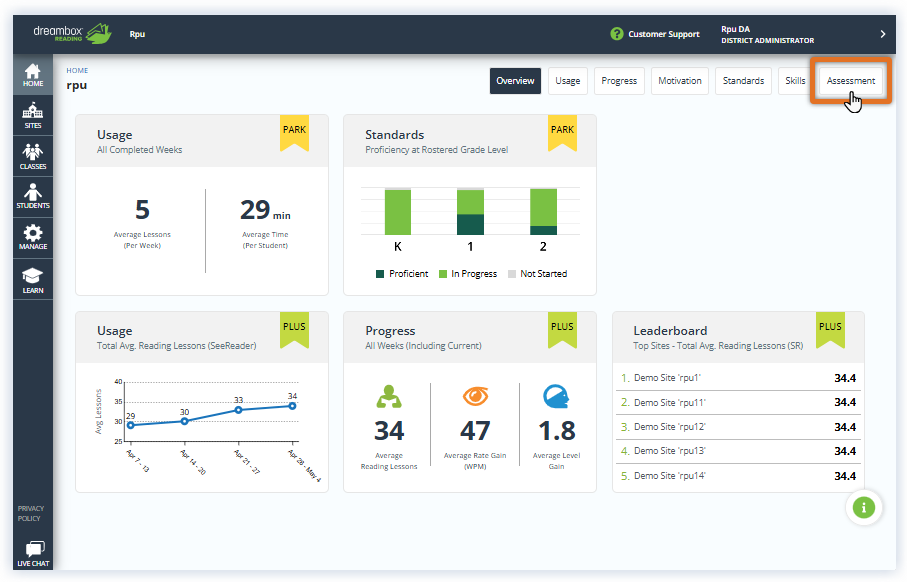The image size is (907, 582).
Task: Toggle the In Progress legend item
Action: (467, 273)
